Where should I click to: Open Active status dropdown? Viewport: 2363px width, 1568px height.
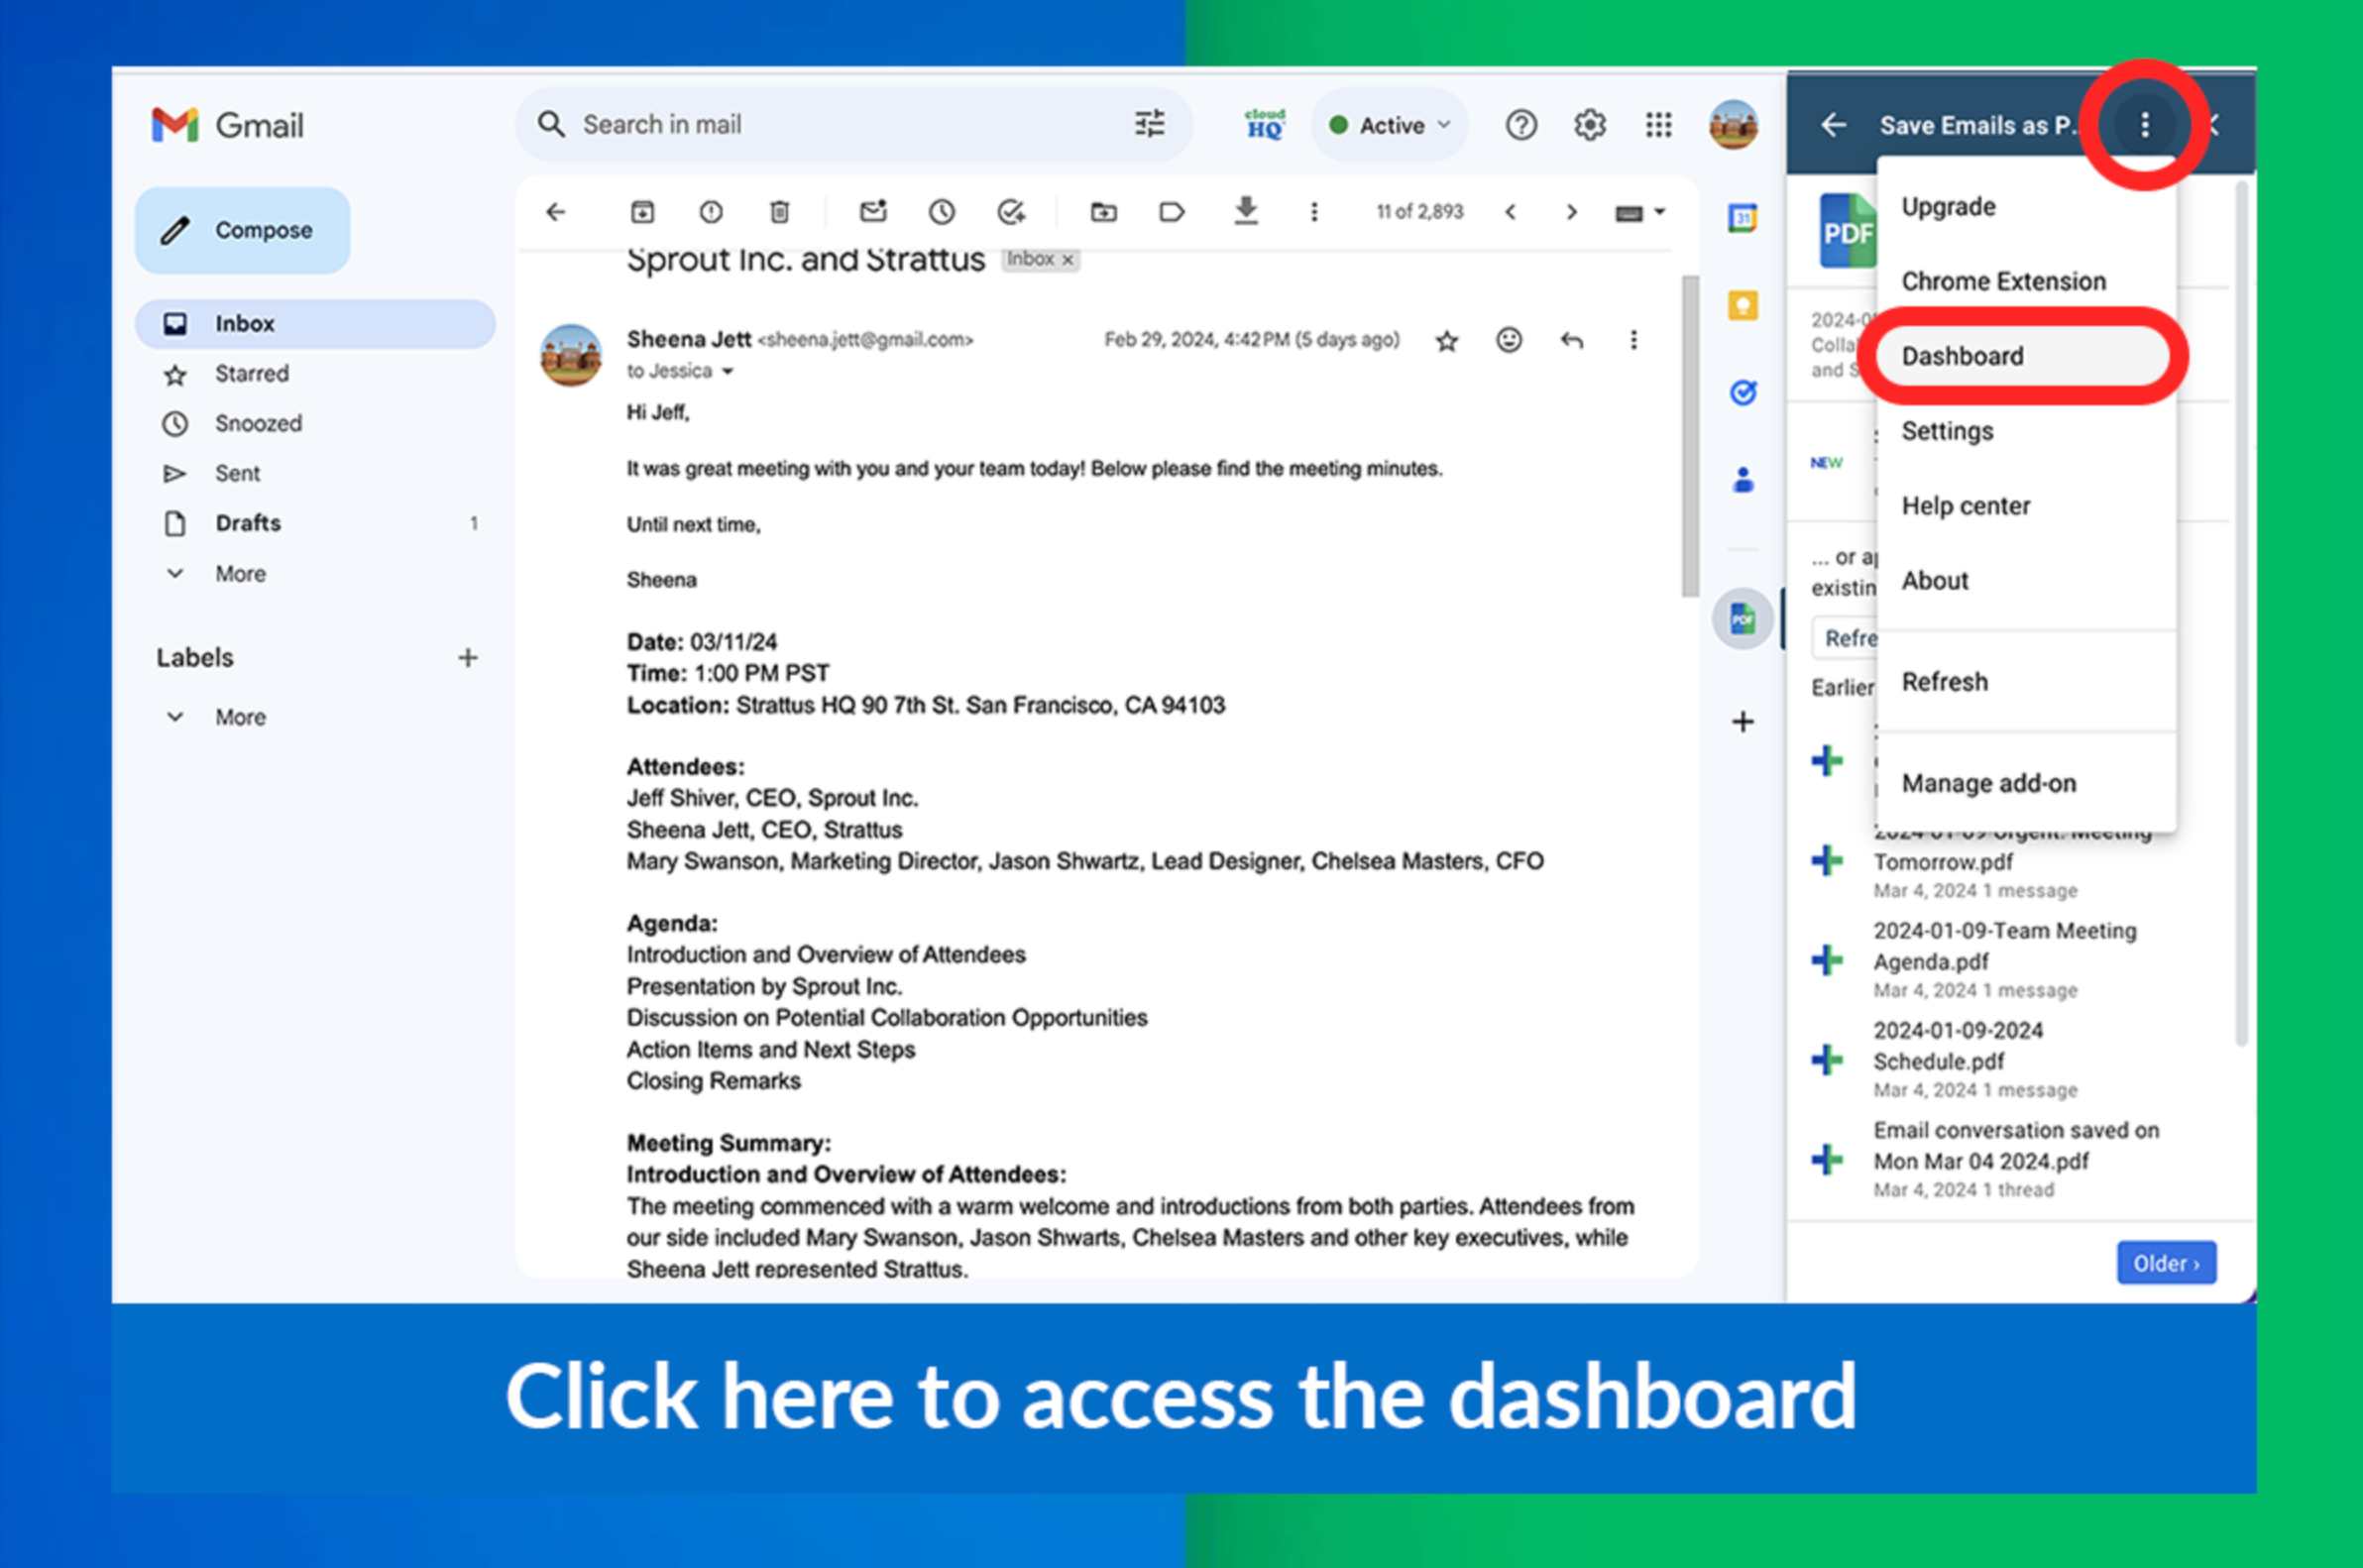click(x=1389, y=125)
